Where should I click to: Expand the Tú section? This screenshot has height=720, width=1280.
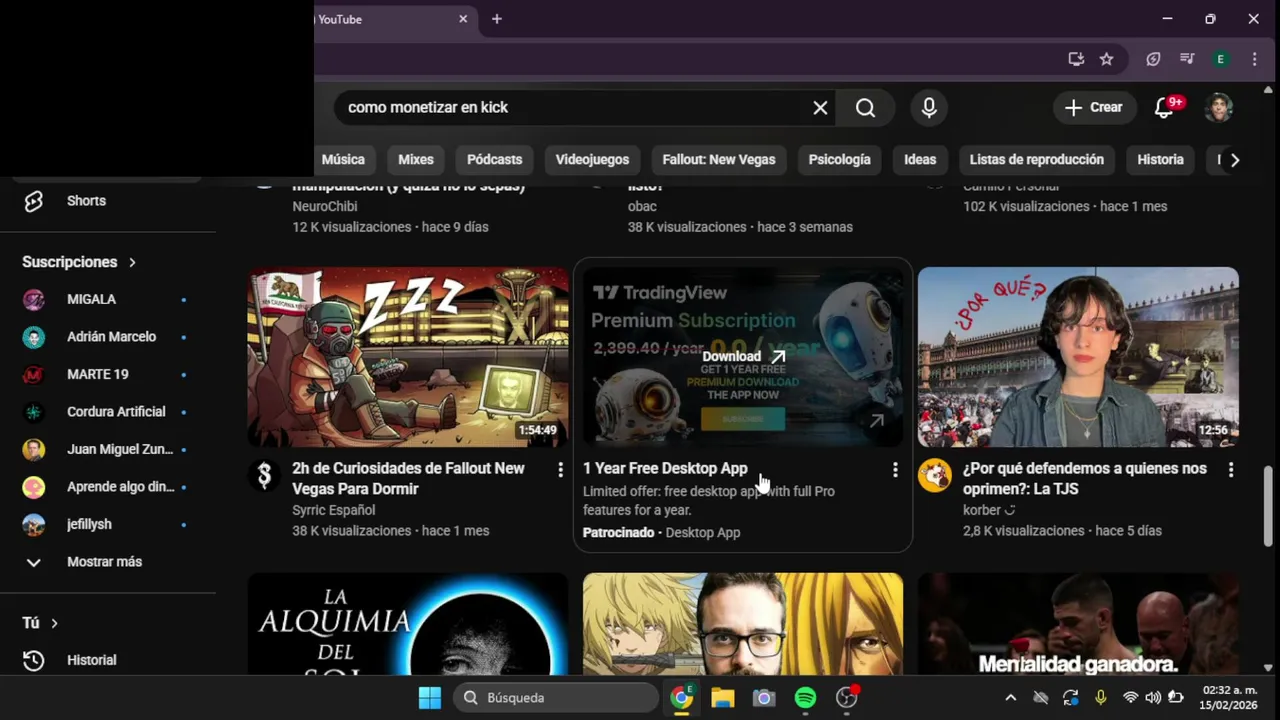[x=40, y=623]
